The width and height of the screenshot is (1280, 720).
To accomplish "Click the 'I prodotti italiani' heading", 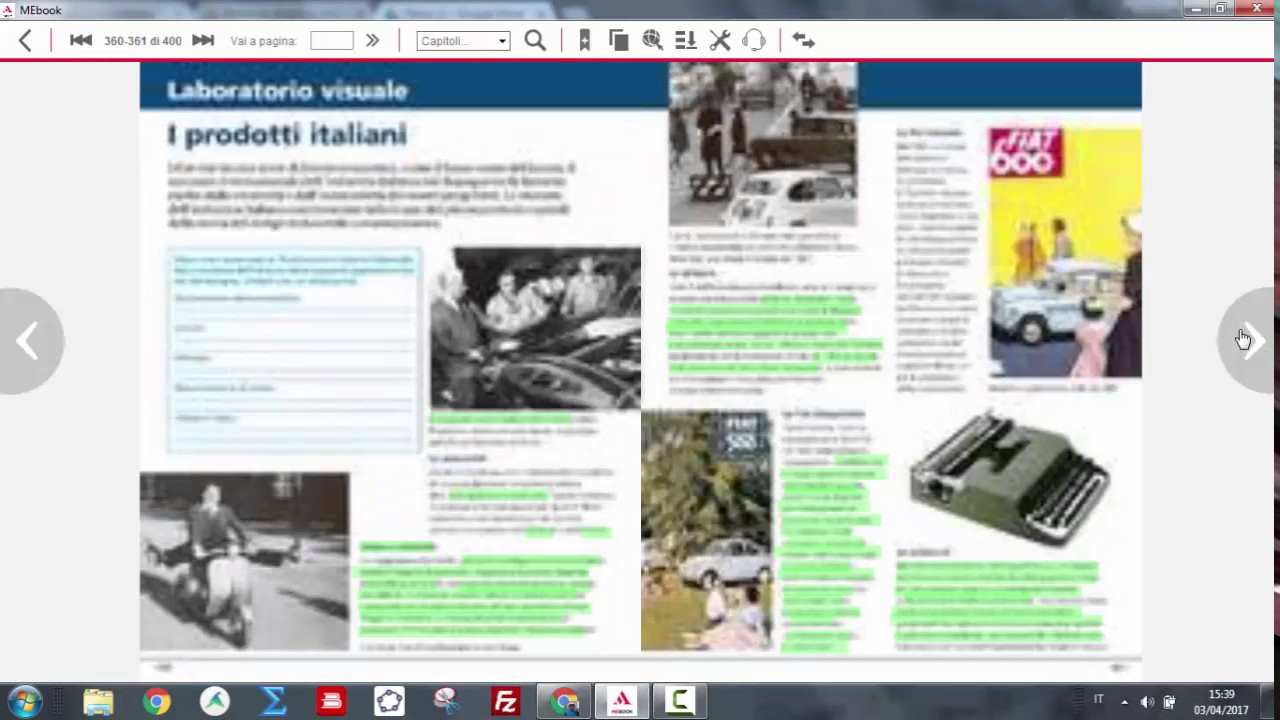I will point(287,134).
